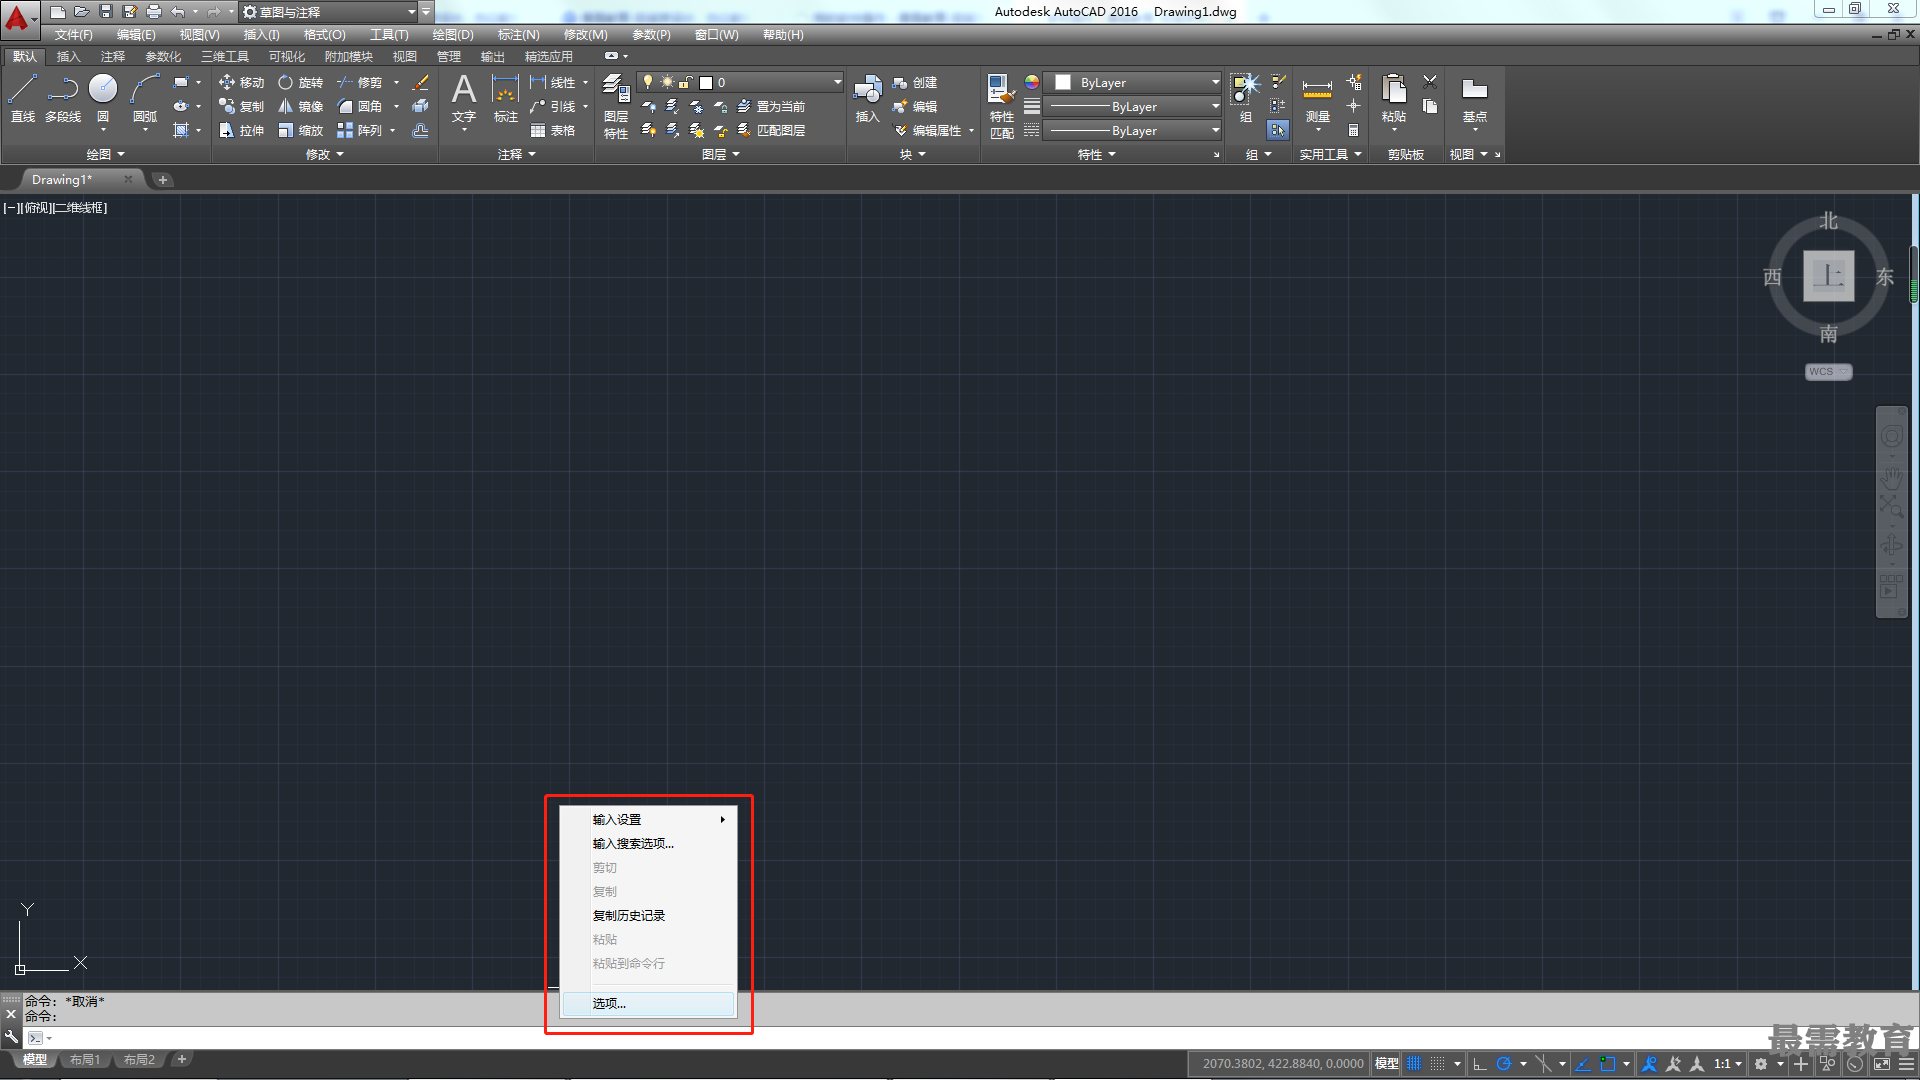Select the 圆 (Circle) tool
The height and width of the screenshot is (1080, 1920).
103,98
